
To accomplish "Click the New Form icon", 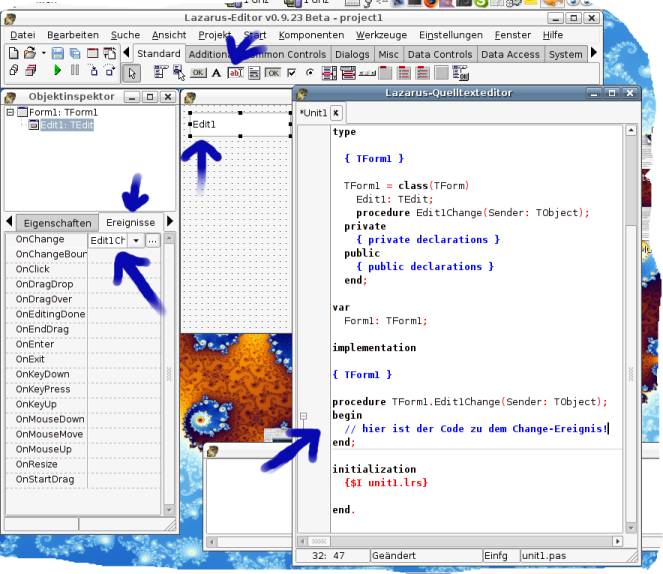I will (x=92, y=53).
